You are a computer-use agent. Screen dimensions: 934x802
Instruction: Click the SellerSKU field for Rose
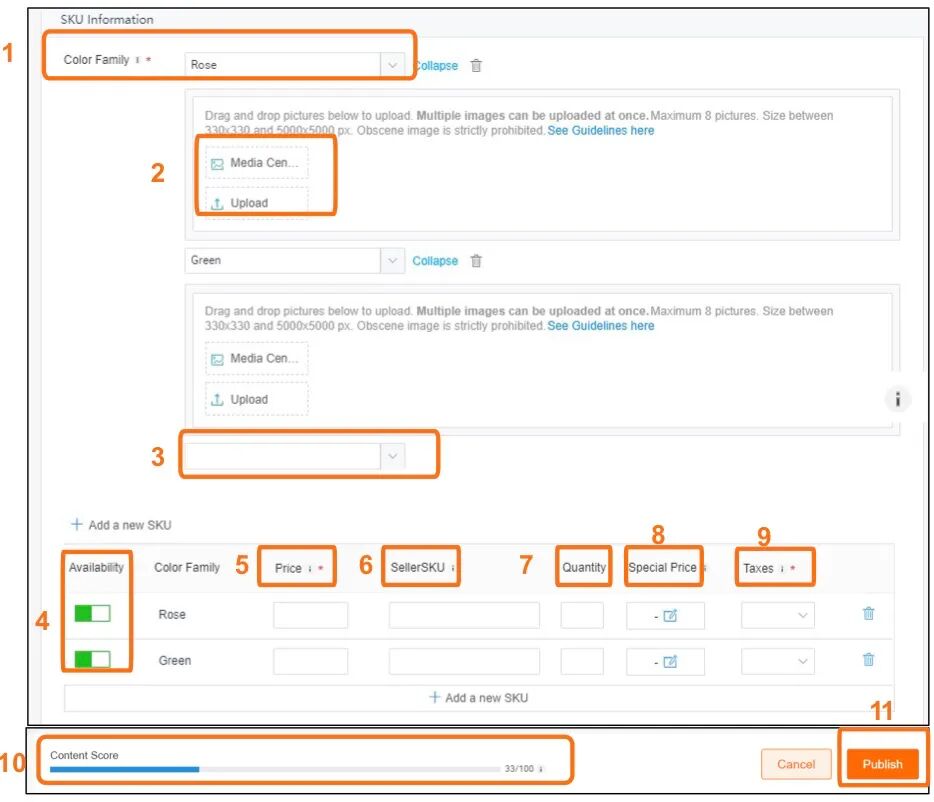(464, 616)
